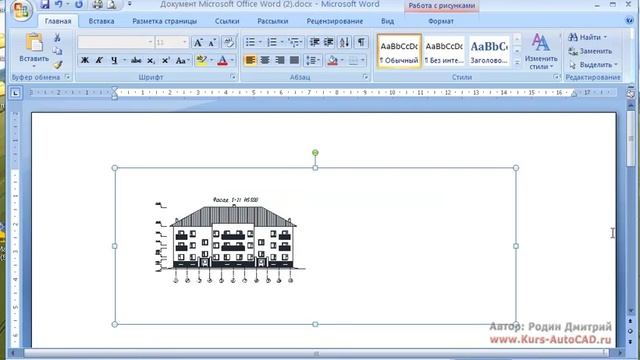Apply red font color (A)
The width and height of the screenshot is (640, 360).
tap(222, 61)
